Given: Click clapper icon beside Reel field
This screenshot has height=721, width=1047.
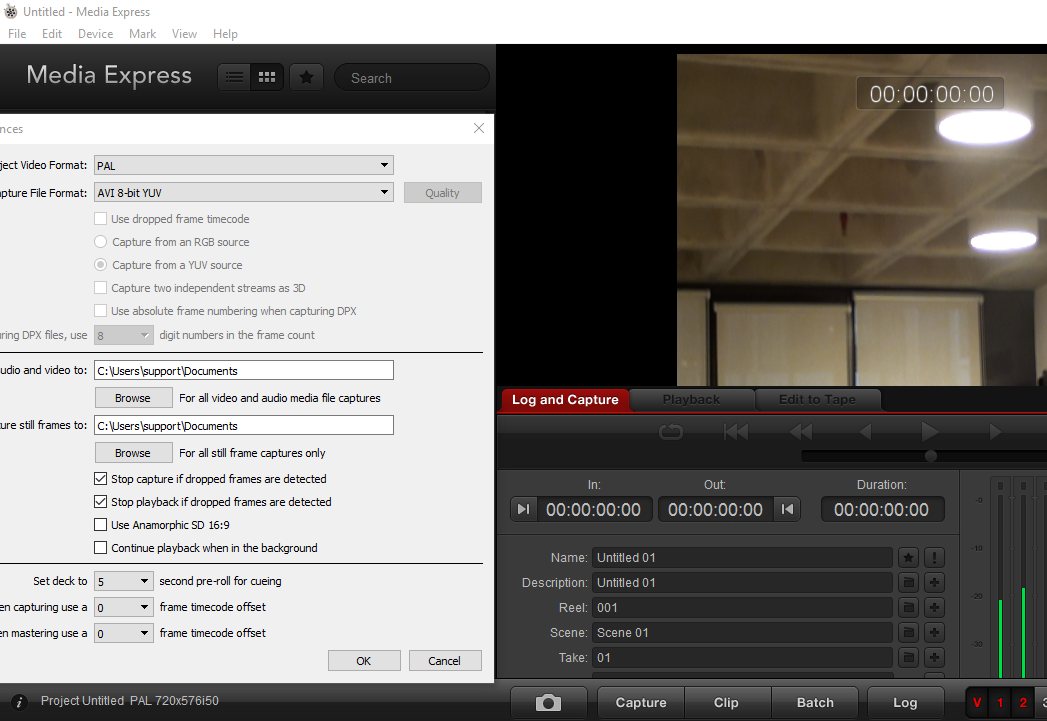Looking at the screenshot, I should click(x=908, y=608).
